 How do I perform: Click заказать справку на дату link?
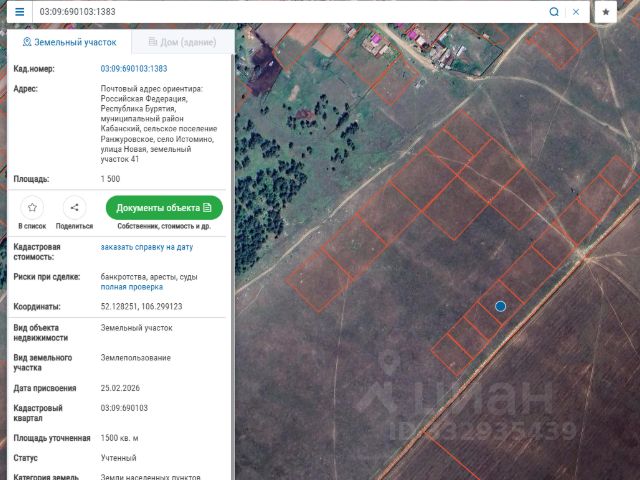pyautogui.click(x=147, y=247)
